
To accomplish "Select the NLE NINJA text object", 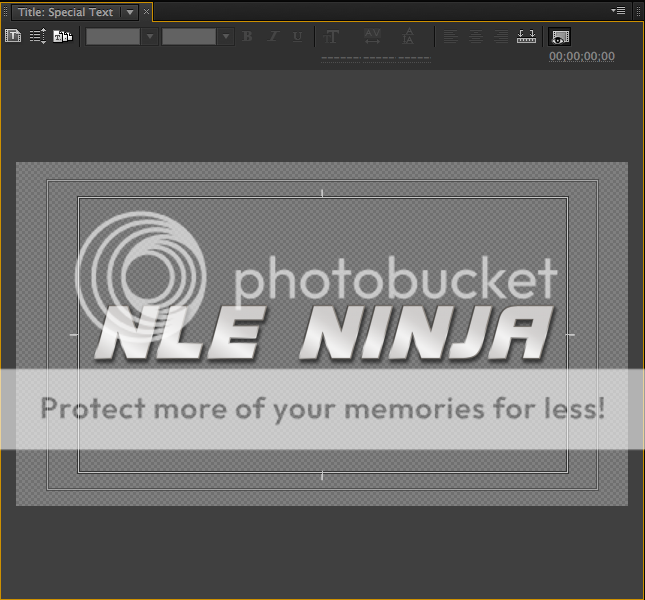I will pos(324,334).
